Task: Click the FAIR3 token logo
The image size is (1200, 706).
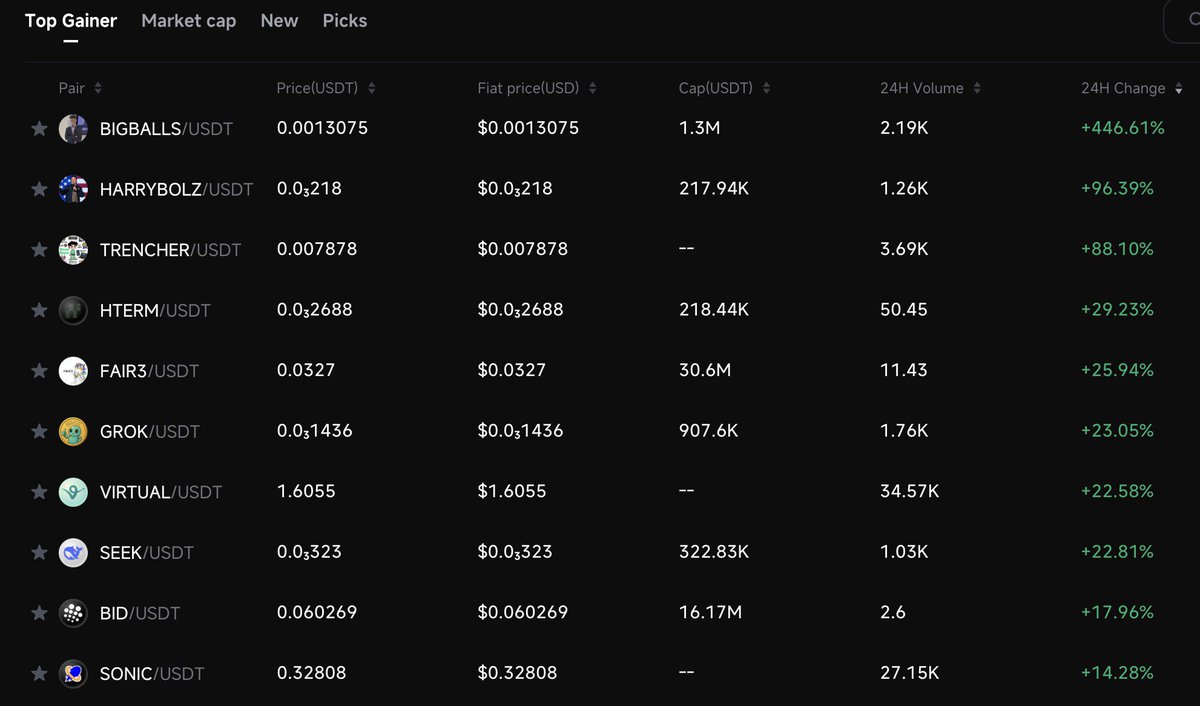Action: (73, 370)
